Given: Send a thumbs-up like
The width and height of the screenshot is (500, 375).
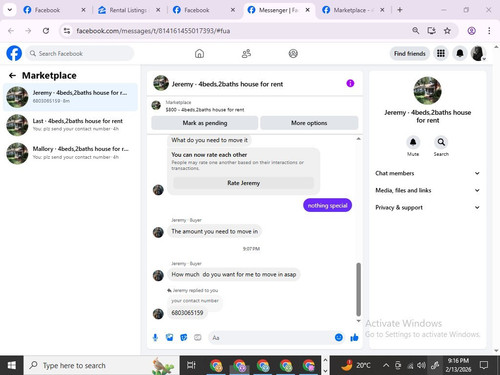Looking at the screenshot, I should 354,338.
